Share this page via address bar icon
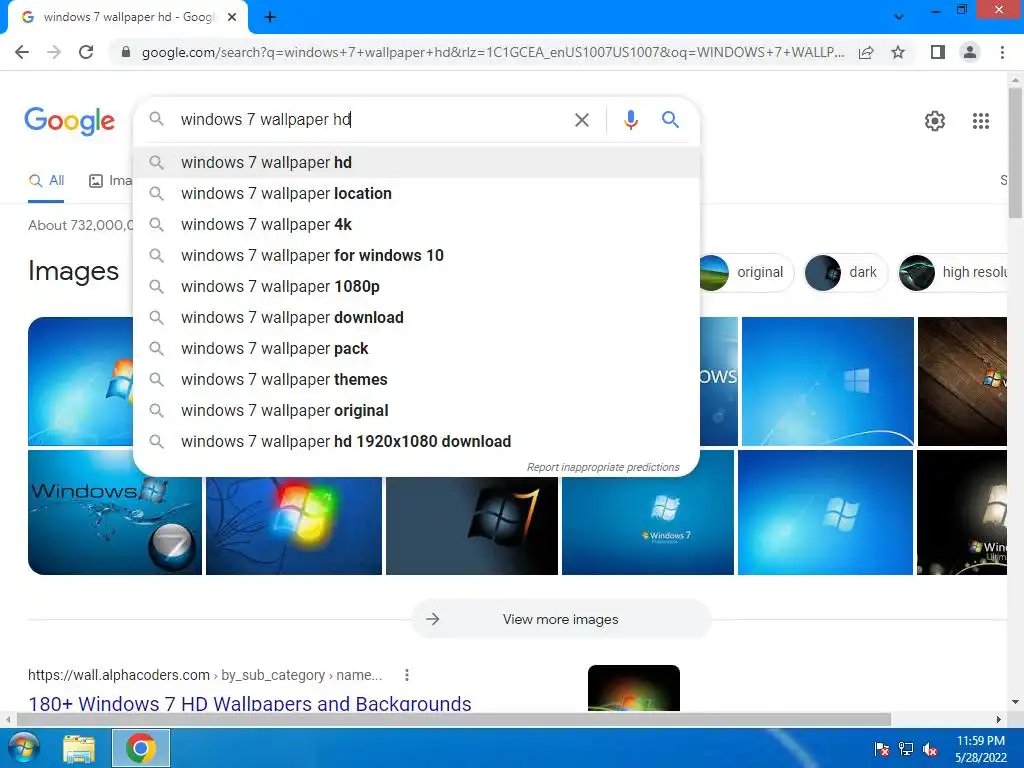Viewport: 1024px width, 768px height. click(x=866, y=52)
